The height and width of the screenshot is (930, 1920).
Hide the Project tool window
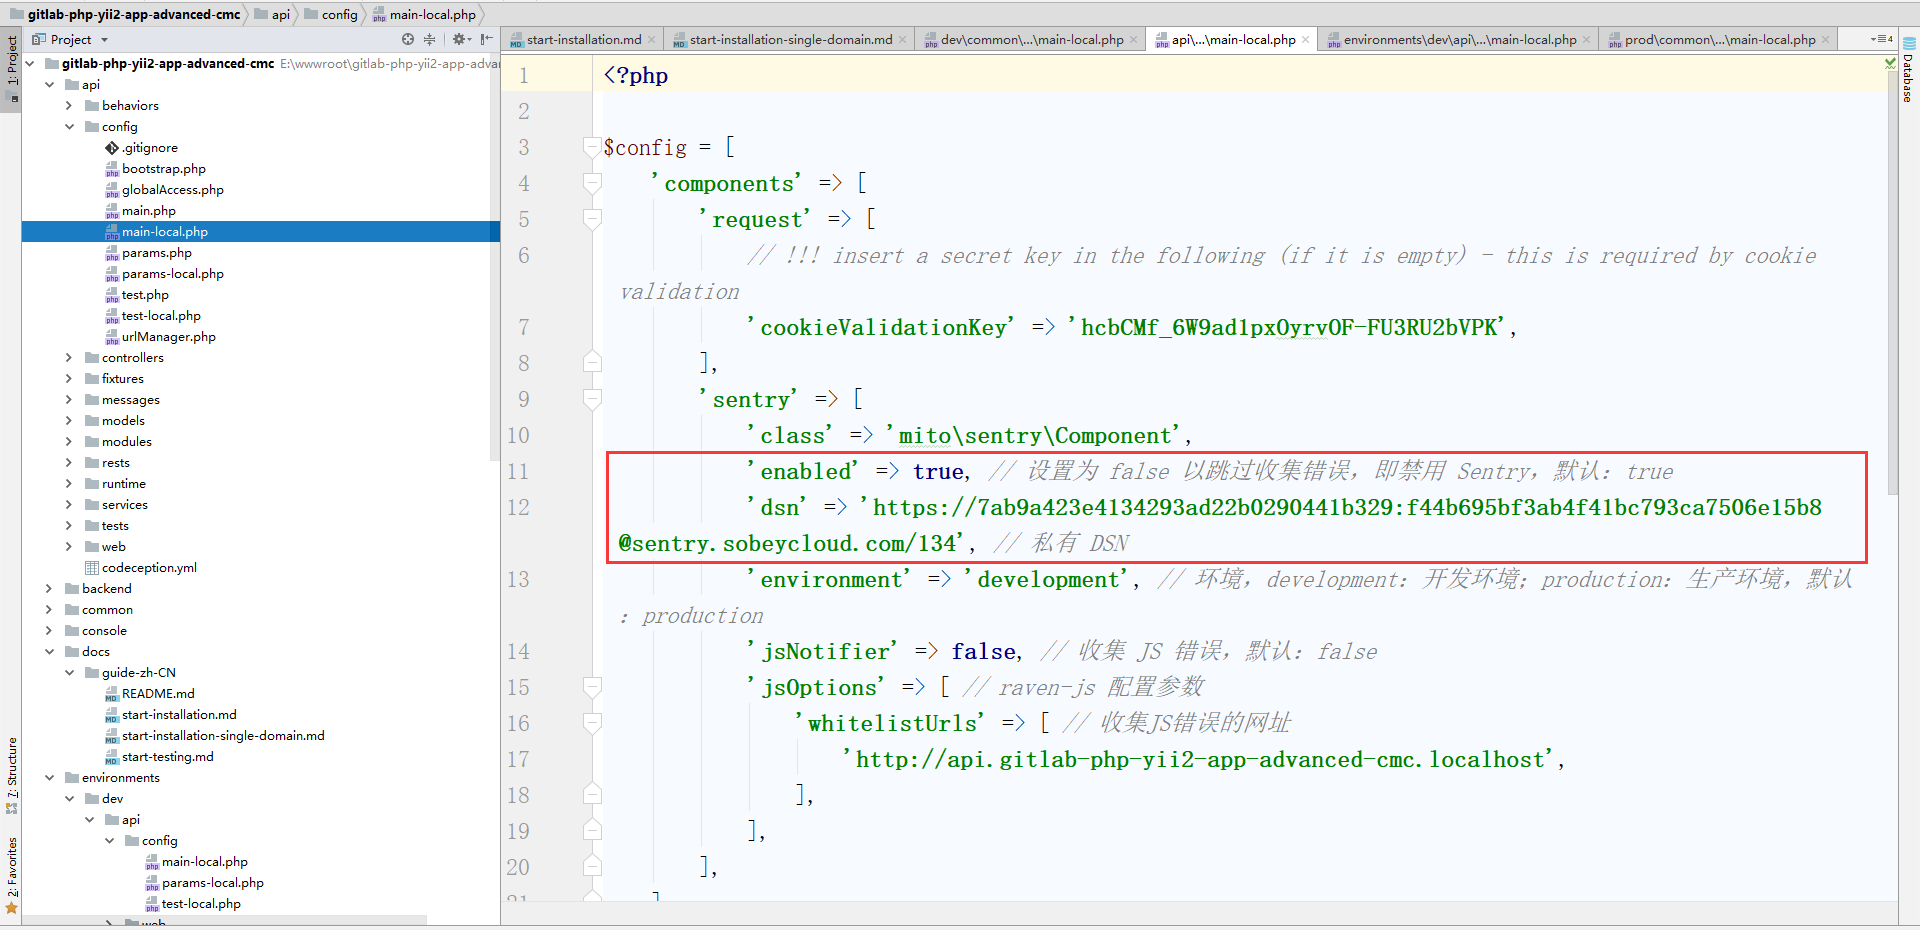click(487, 40)
